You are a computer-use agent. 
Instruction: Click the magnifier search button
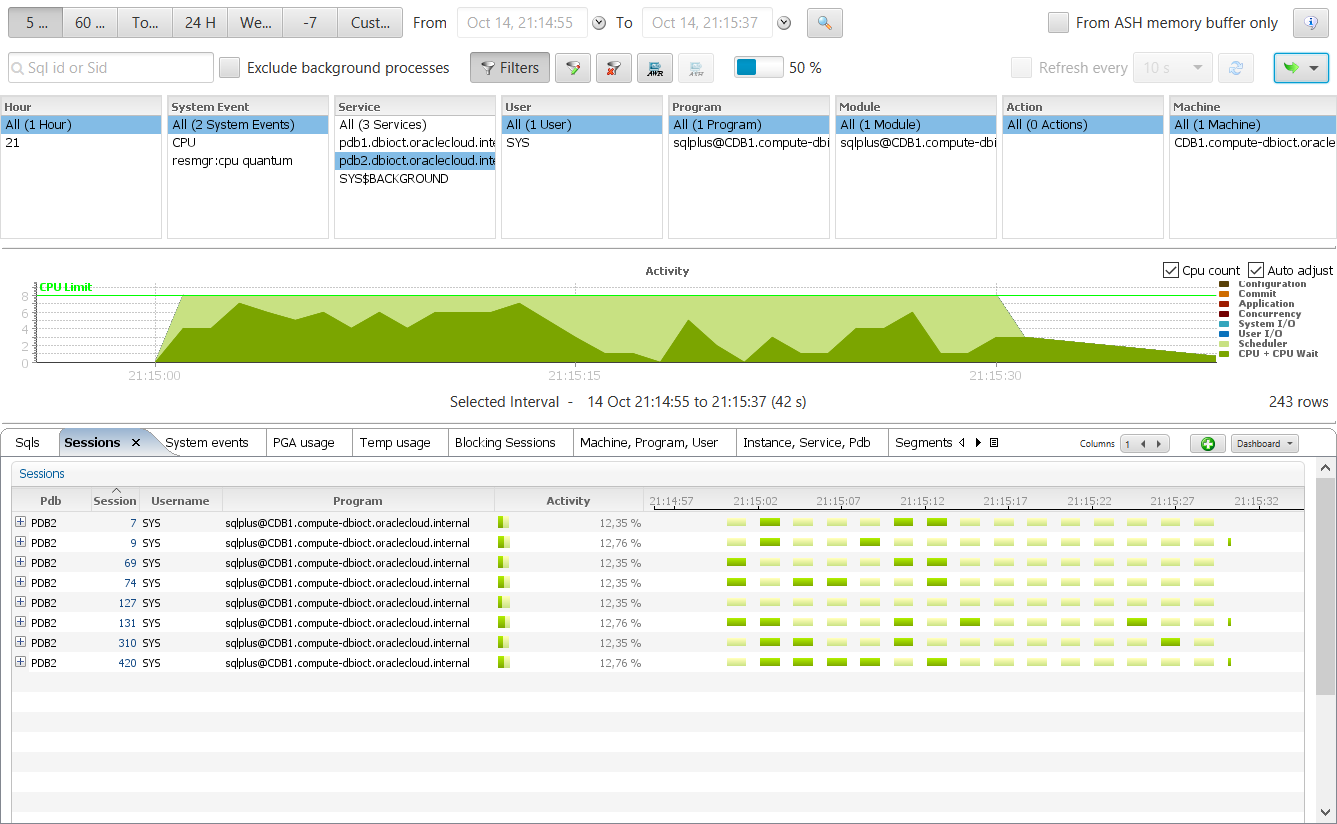(825, 23)
